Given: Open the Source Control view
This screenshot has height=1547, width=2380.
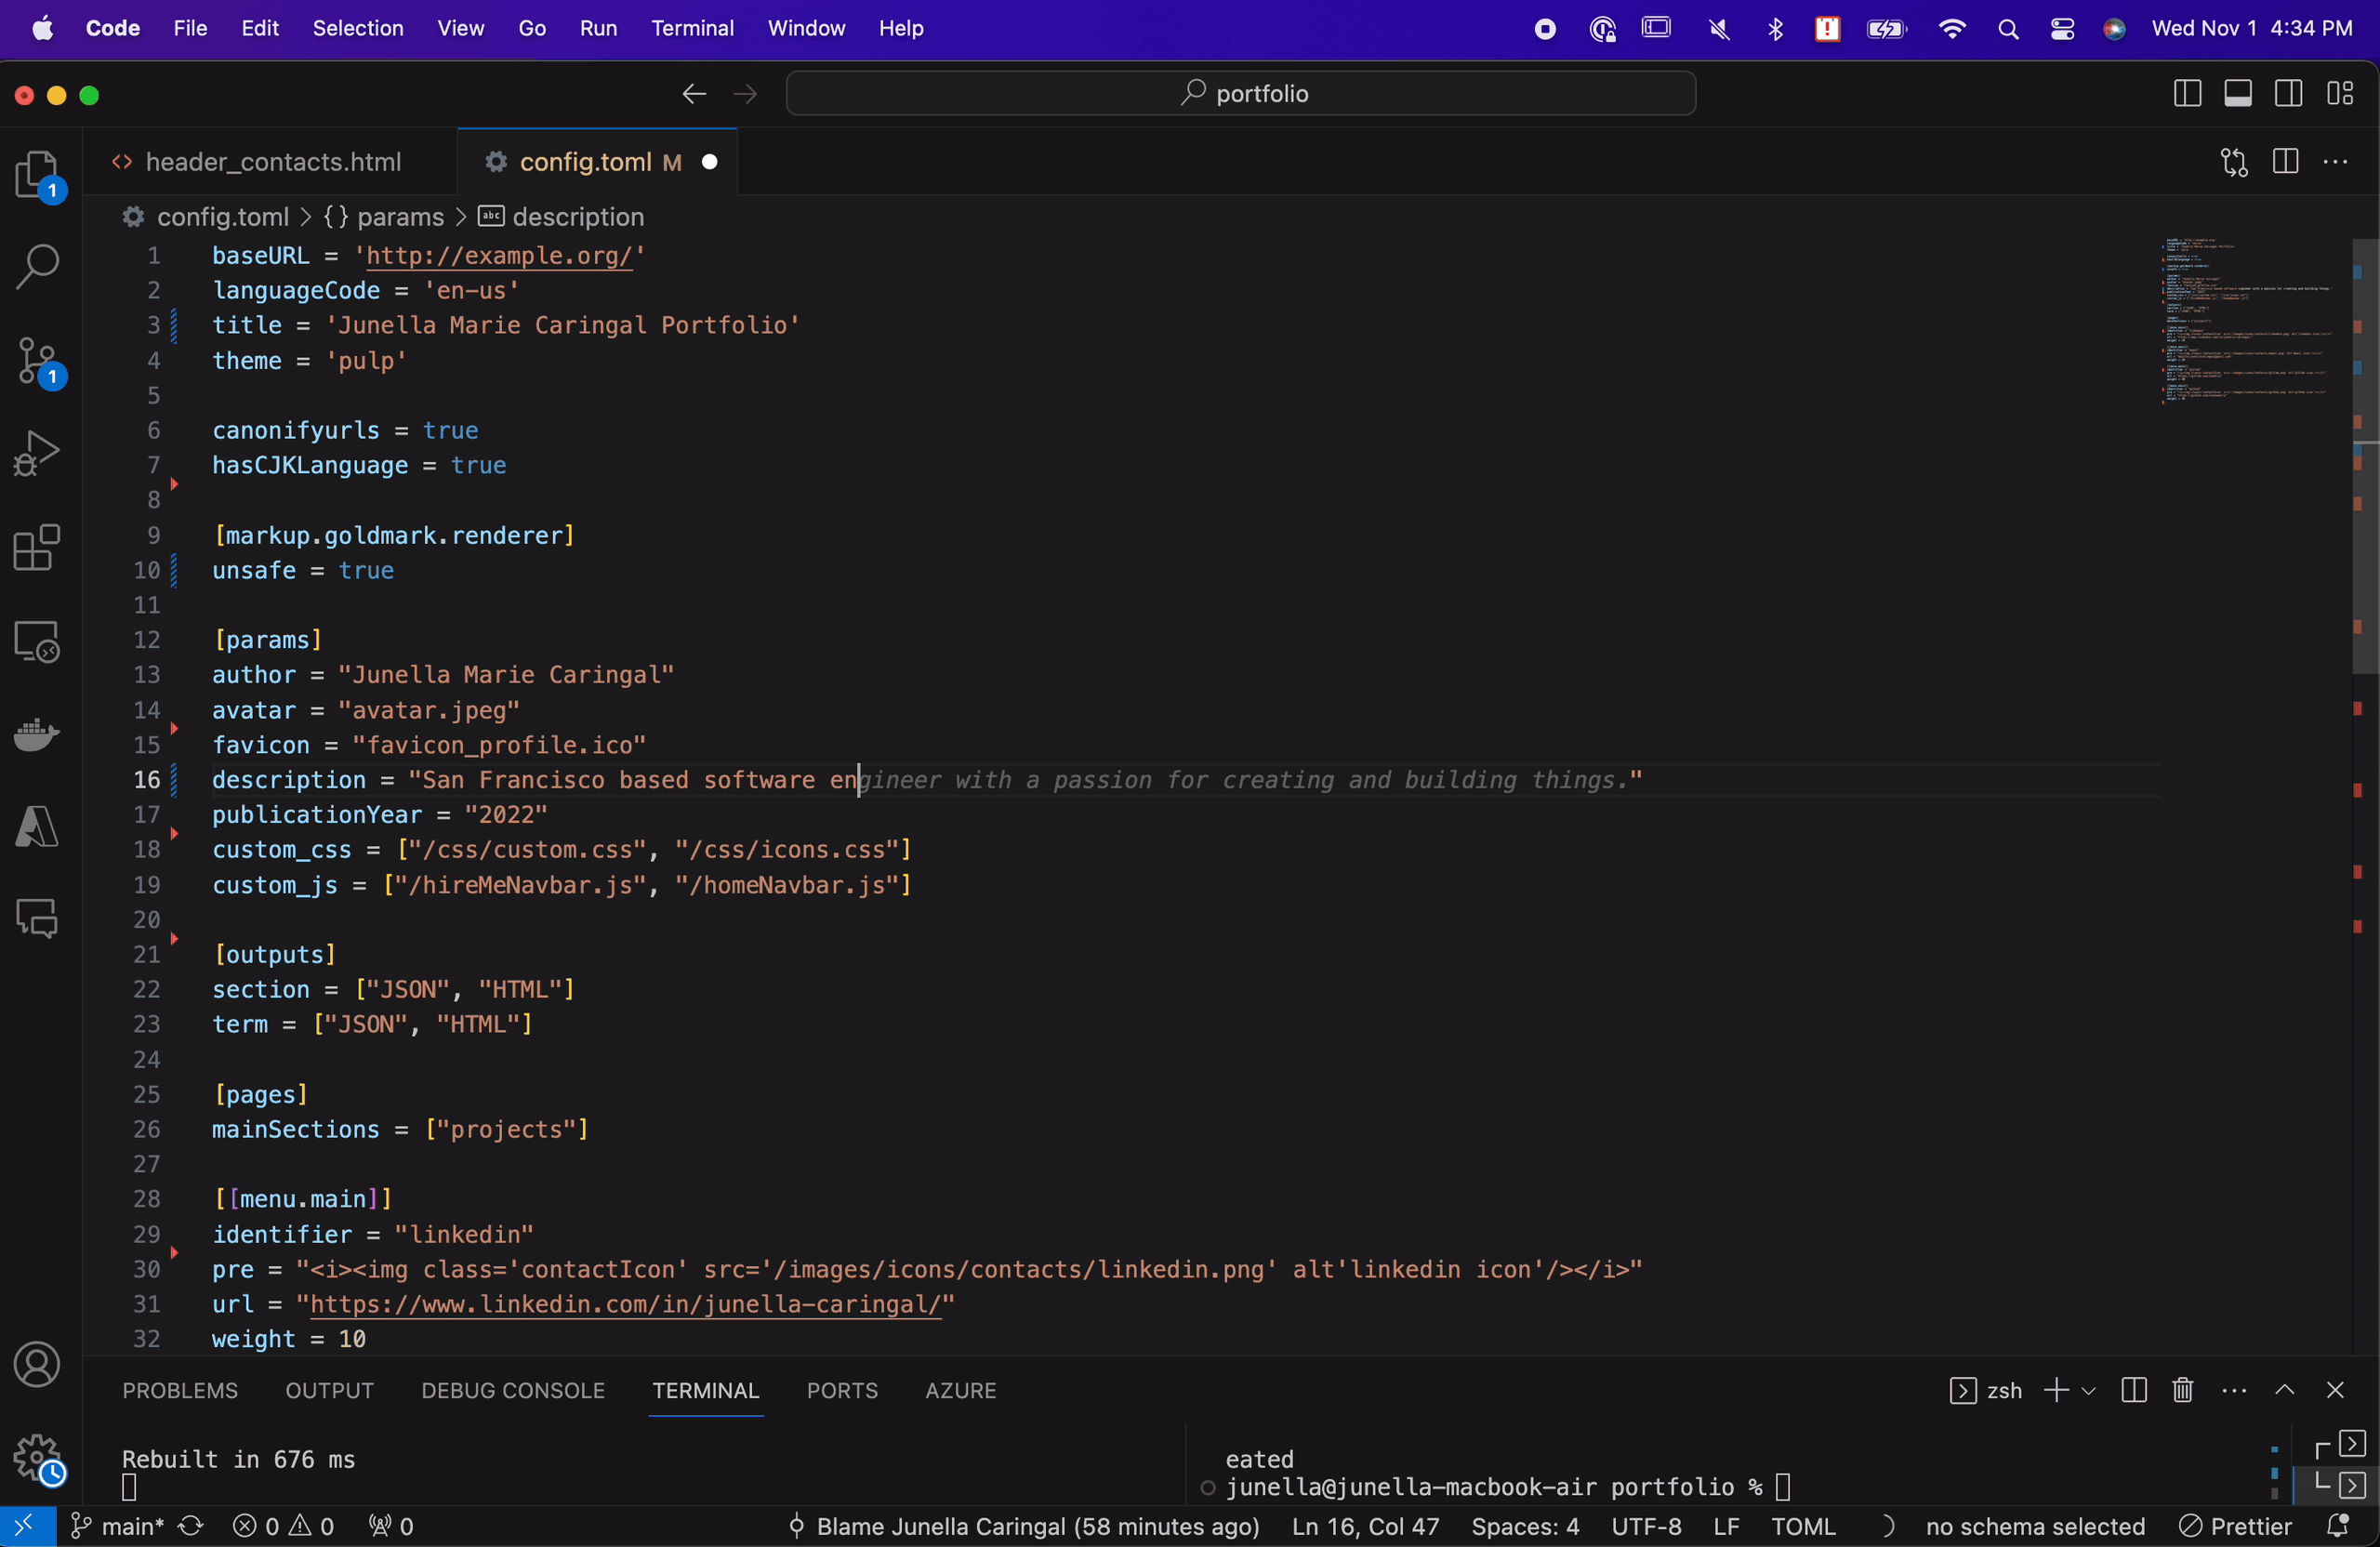Looking at the screenshot, I should [x=38, y=361].
